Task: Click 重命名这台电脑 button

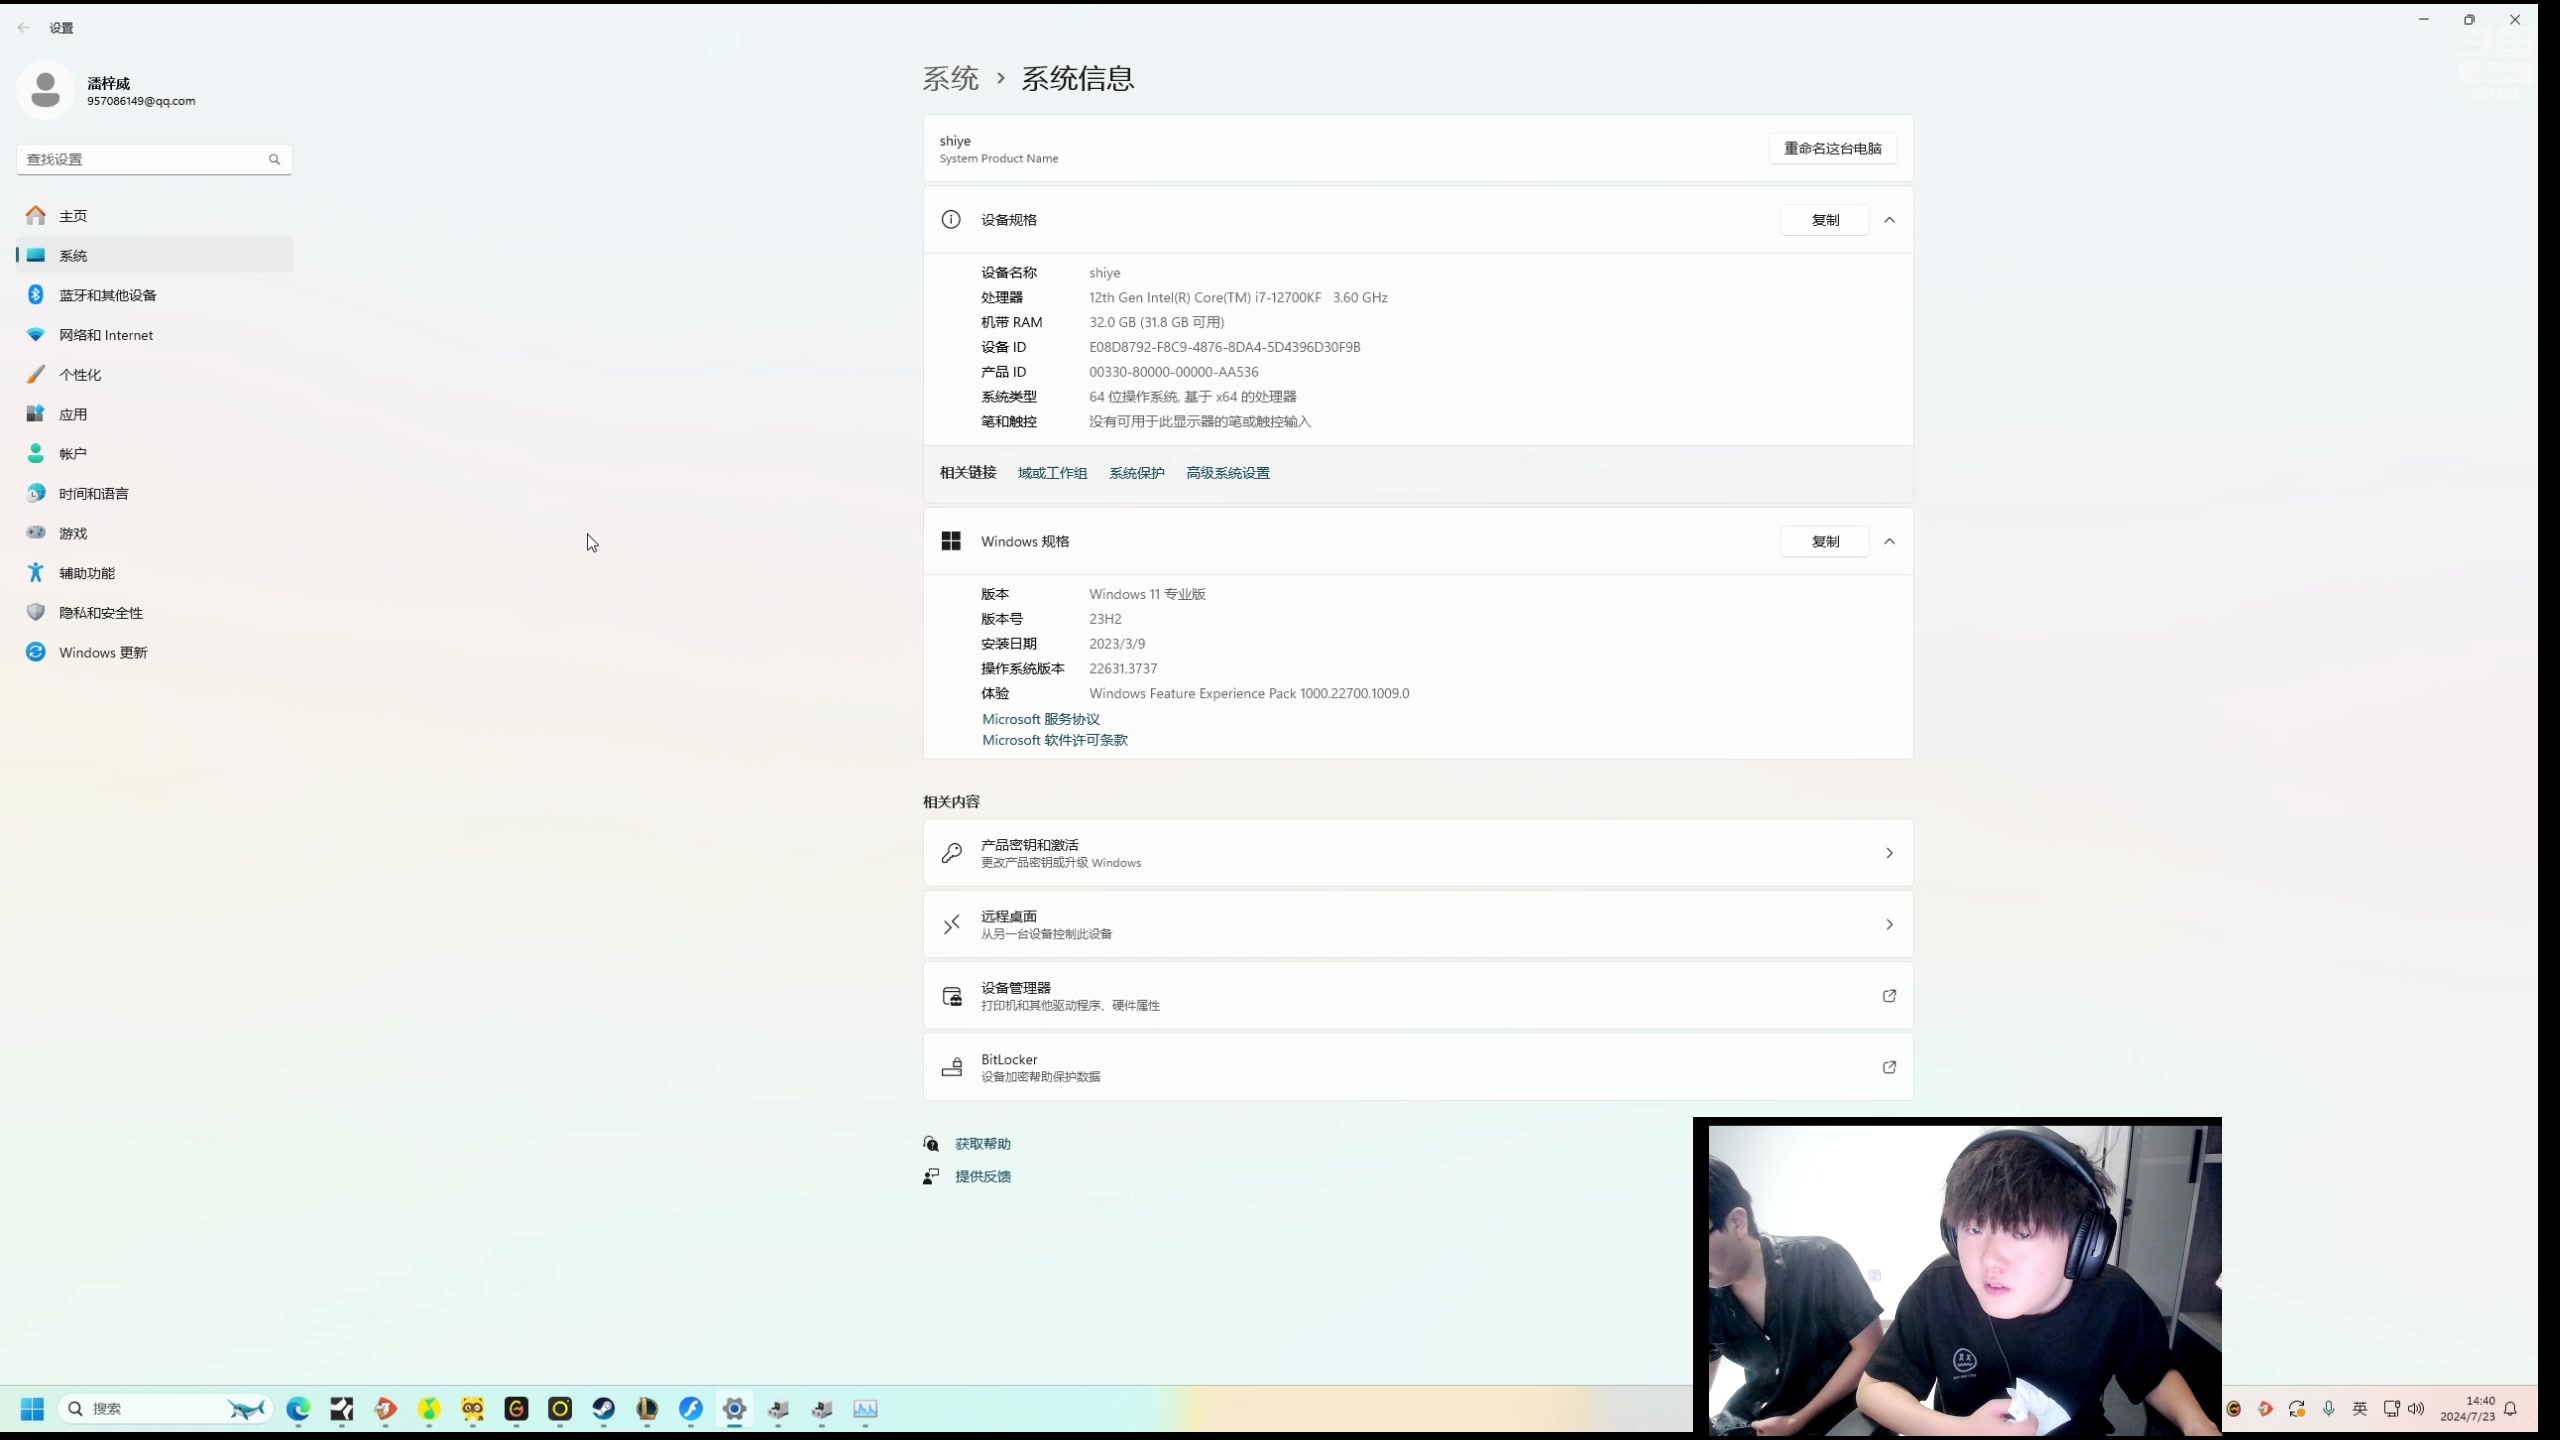Action: [x=1832, y=148]
